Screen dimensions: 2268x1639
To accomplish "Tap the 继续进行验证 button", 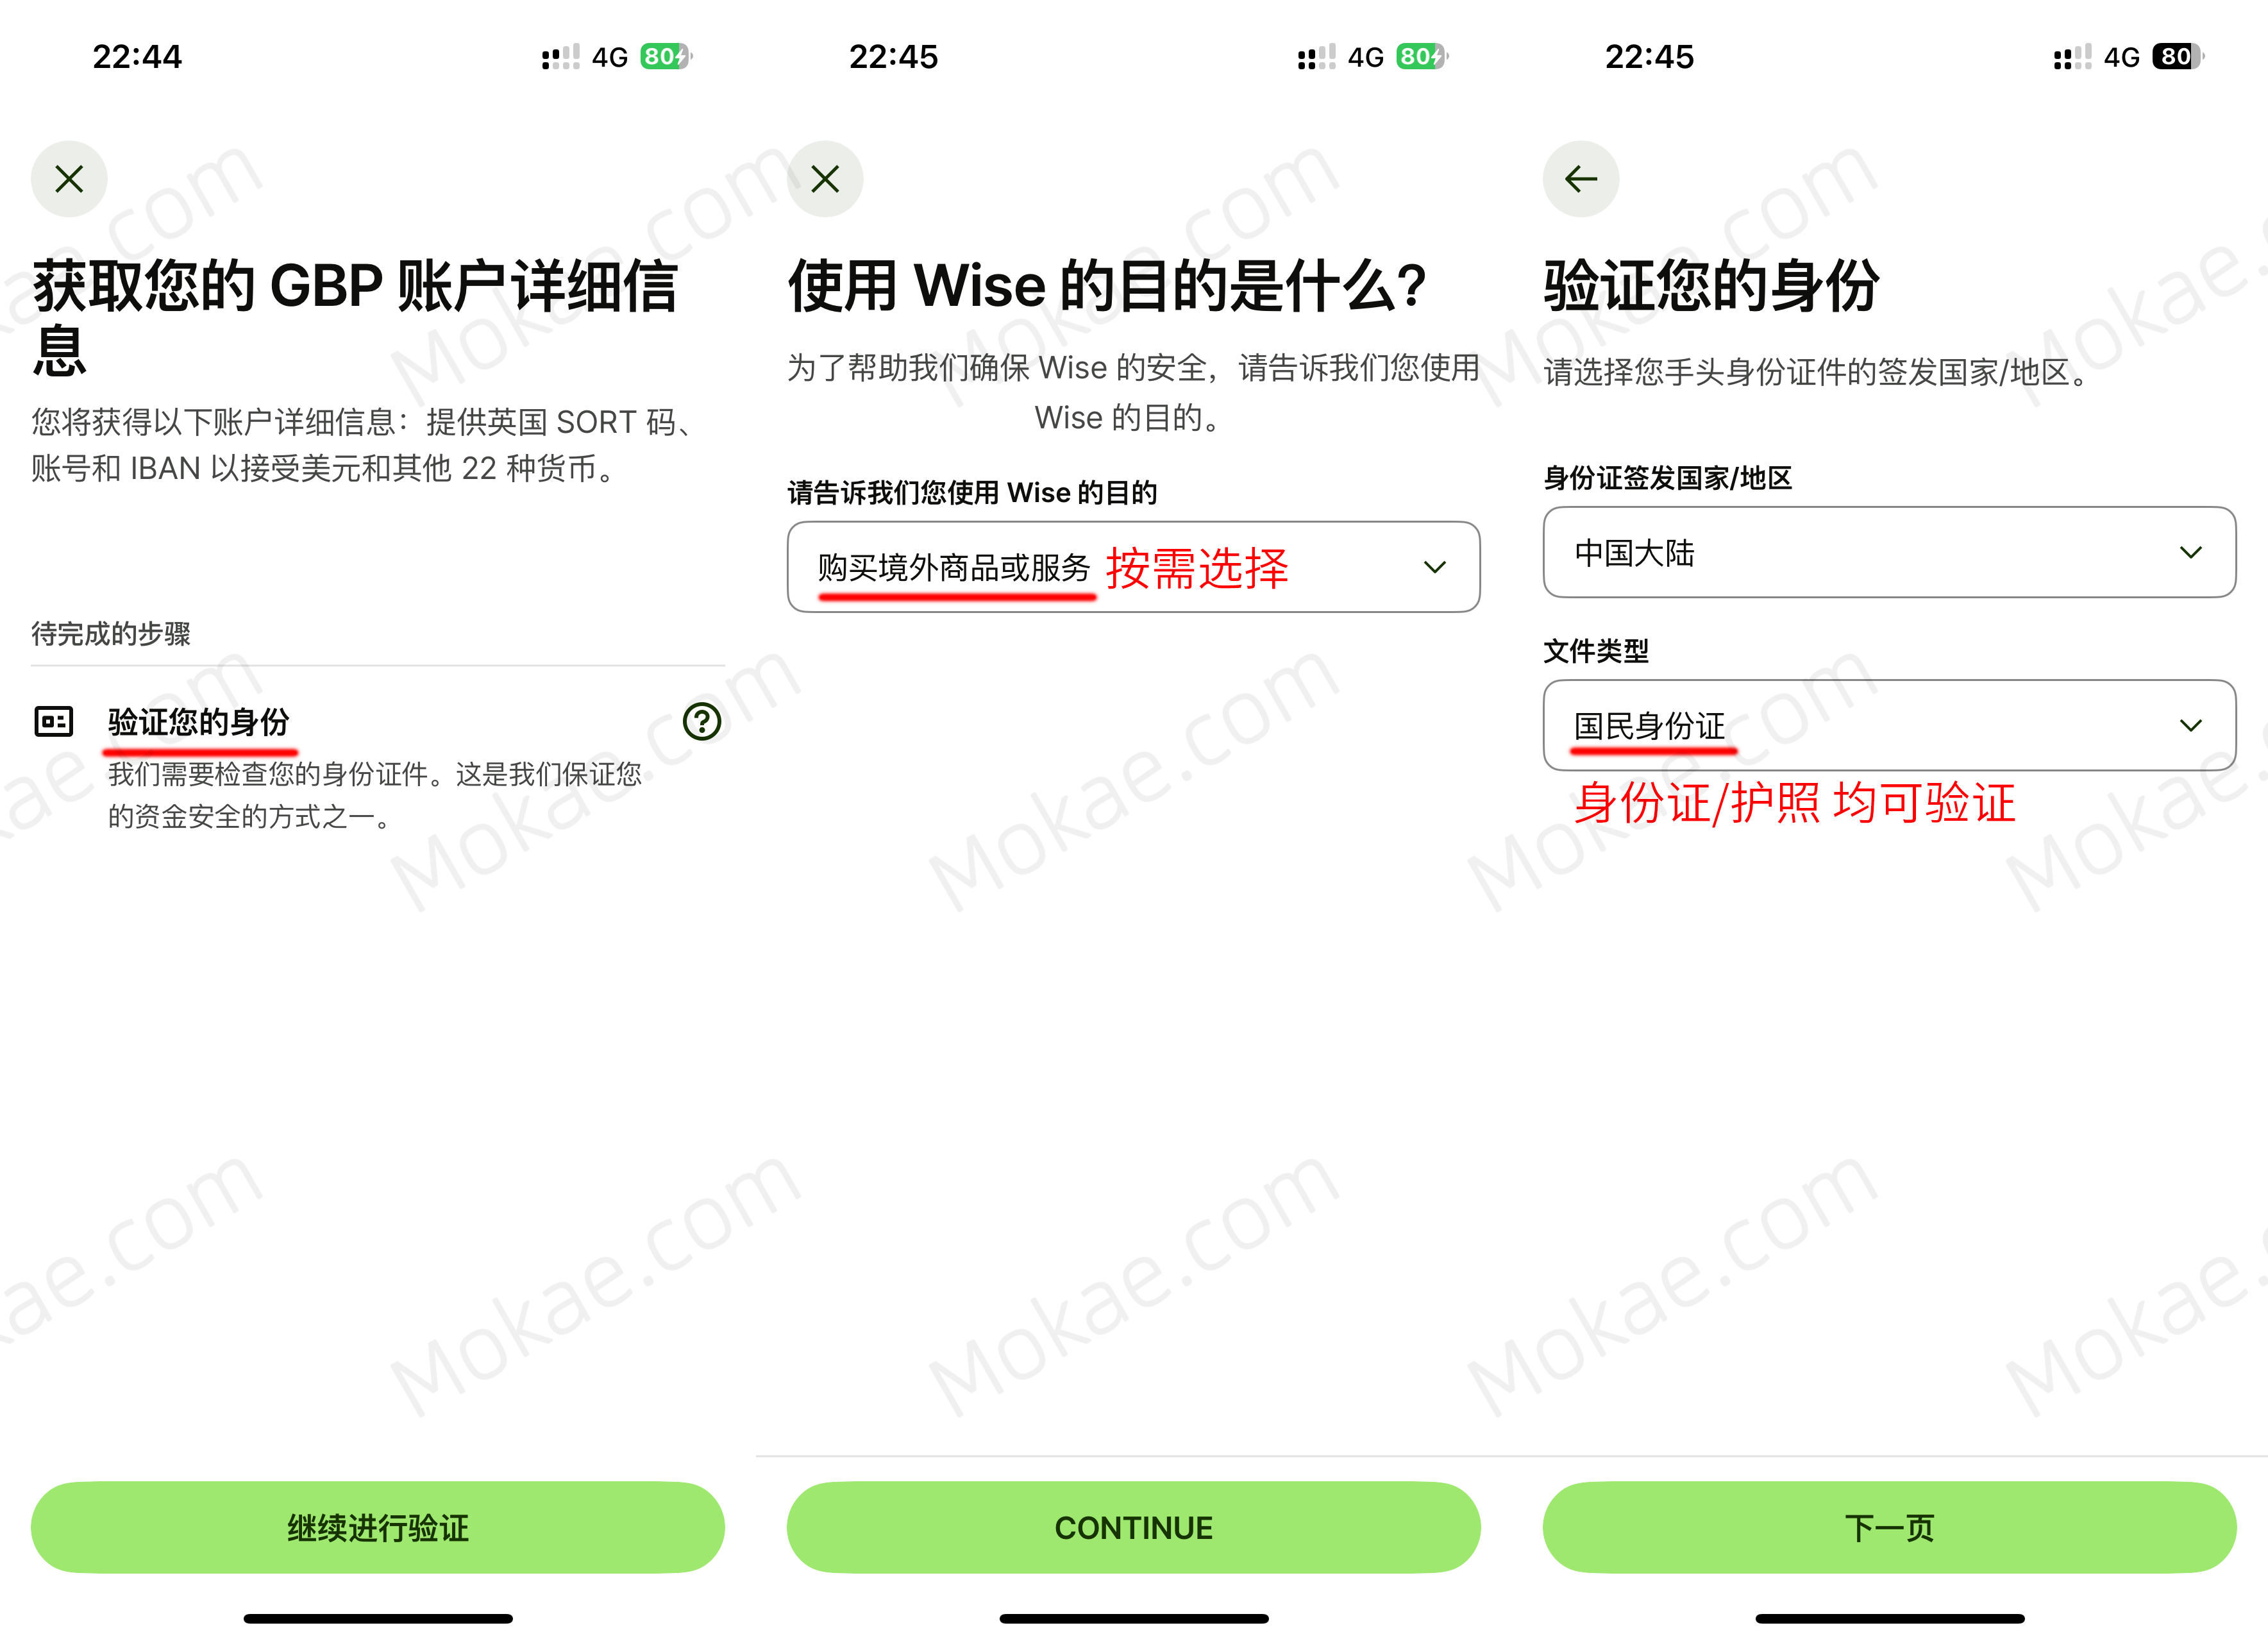I will [378, 1527].
